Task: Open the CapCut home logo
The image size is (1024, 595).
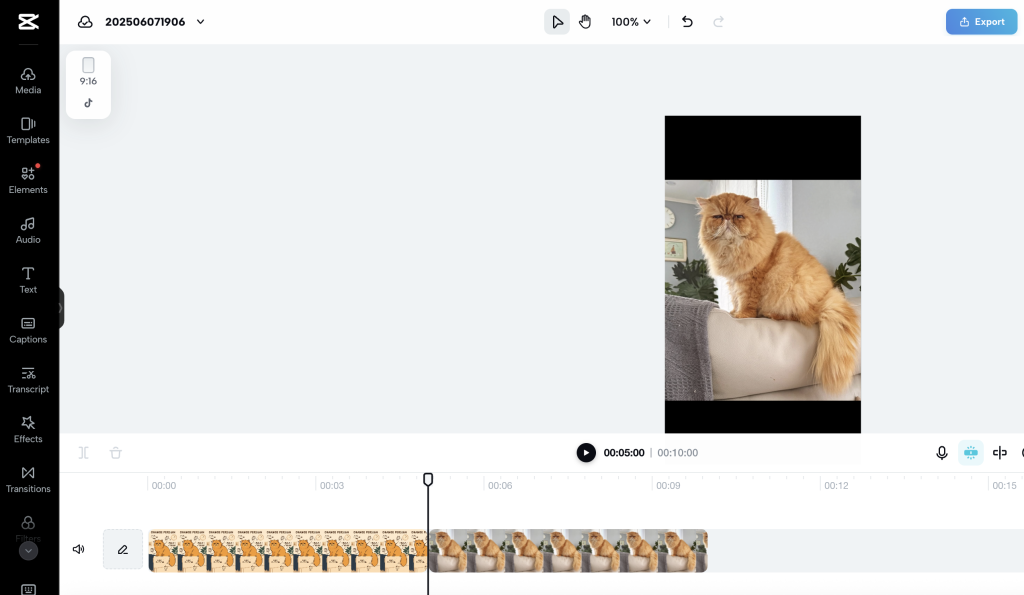Action: coord(28,22)
